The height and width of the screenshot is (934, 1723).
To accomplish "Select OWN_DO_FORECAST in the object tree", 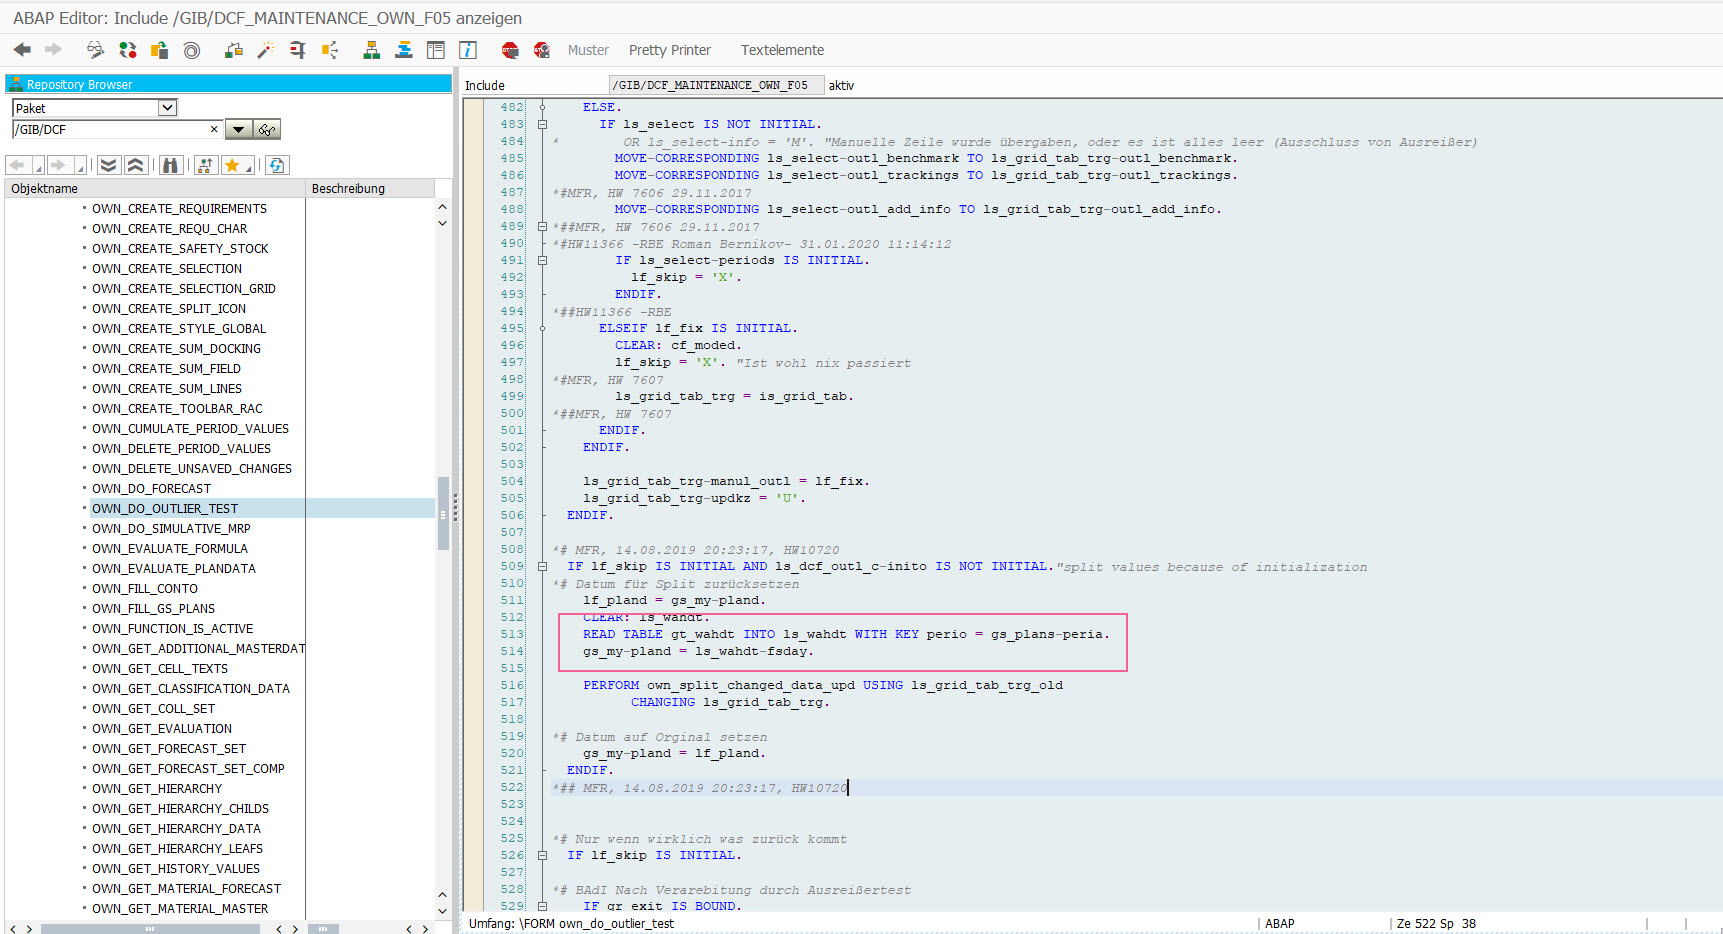I will [151, 489].
